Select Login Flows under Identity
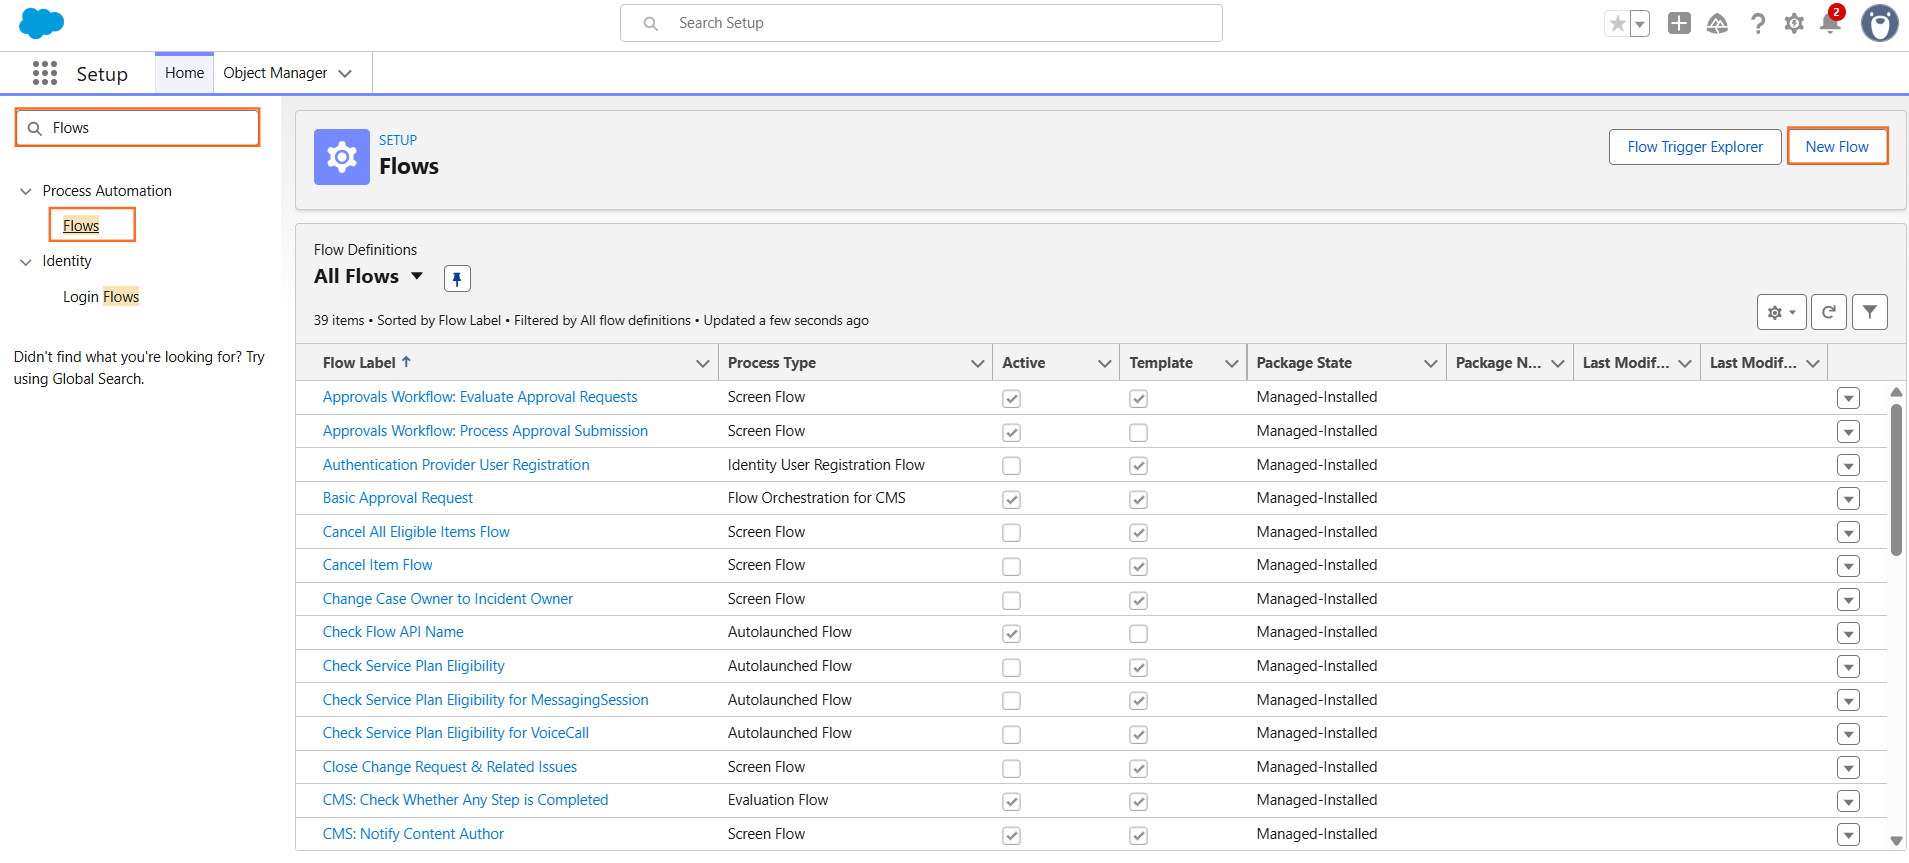The width and height of the screenshot is (1909, 863). pos(101,296)
